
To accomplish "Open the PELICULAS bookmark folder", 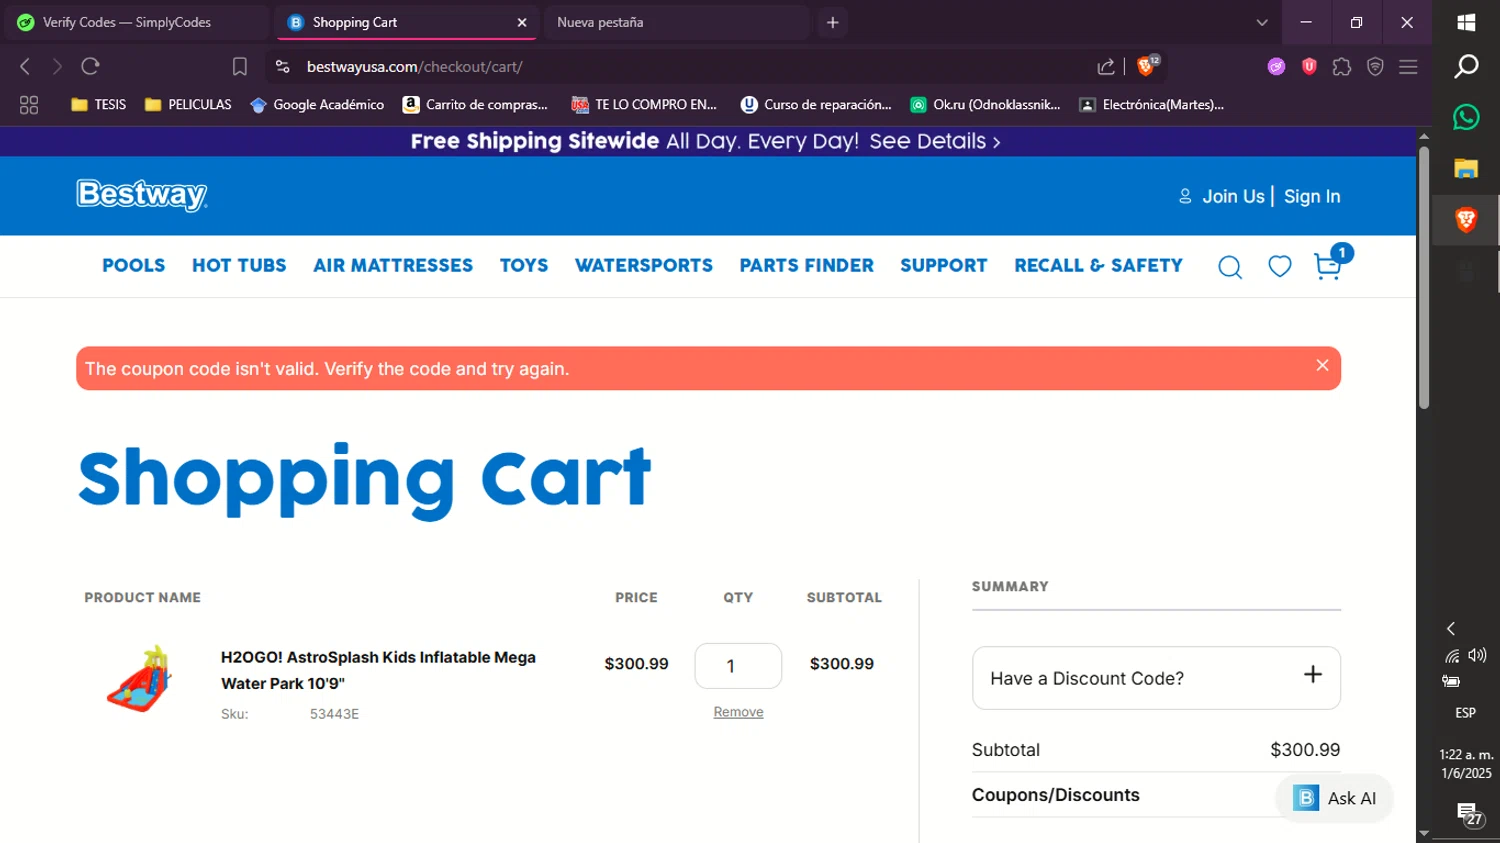I will click(188, 104).
